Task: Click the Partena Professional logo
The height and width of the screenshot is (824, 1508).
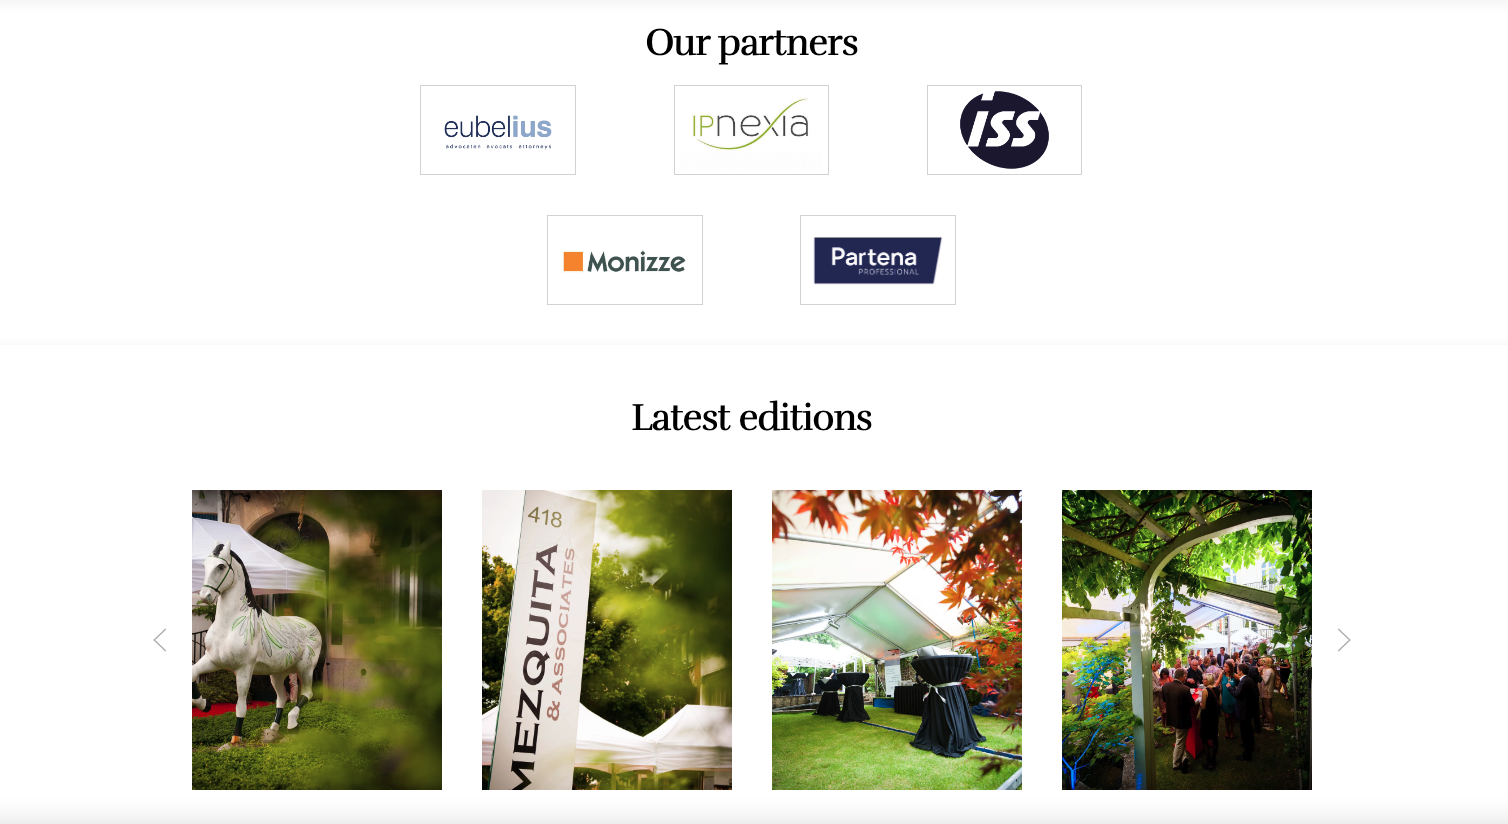Action: click(x=878, y=260)
